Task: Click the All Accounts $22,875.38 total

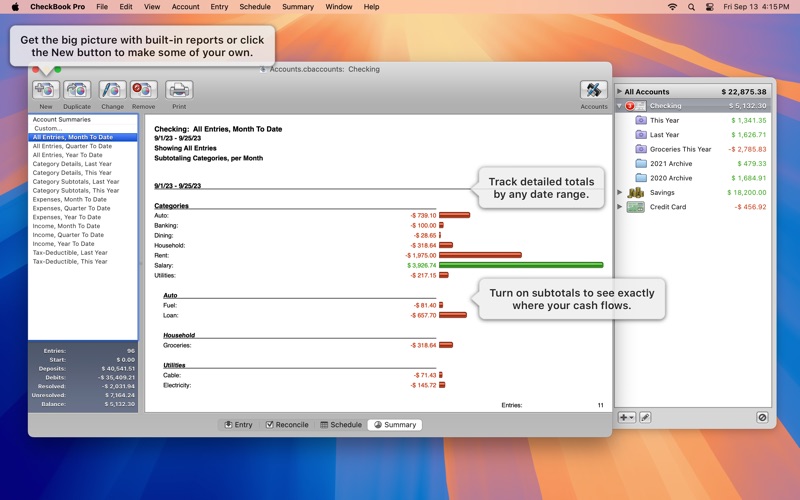Action: (743, 92)
